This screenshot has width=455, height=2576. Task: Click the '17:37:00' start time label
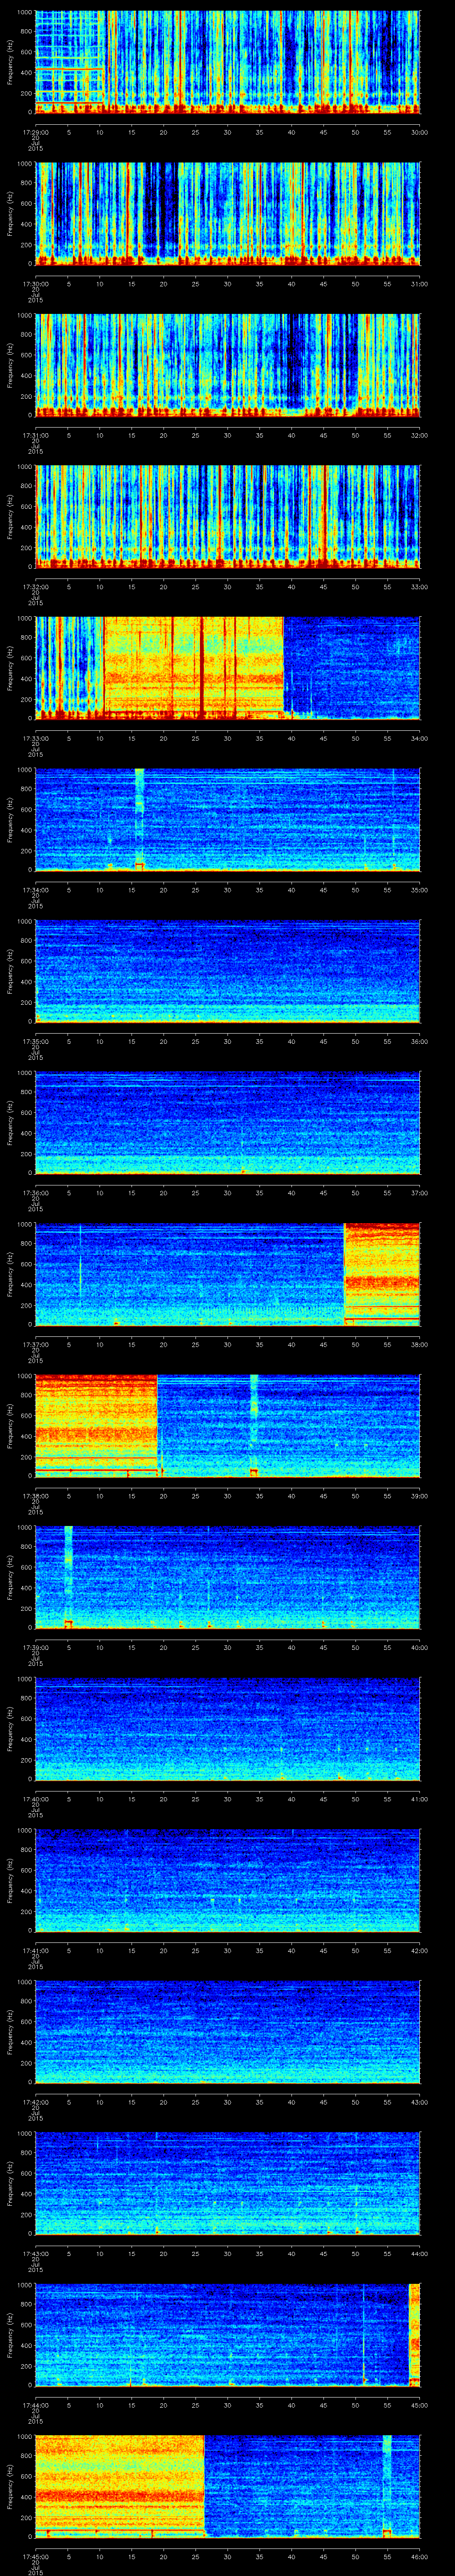click(35, 1343)
